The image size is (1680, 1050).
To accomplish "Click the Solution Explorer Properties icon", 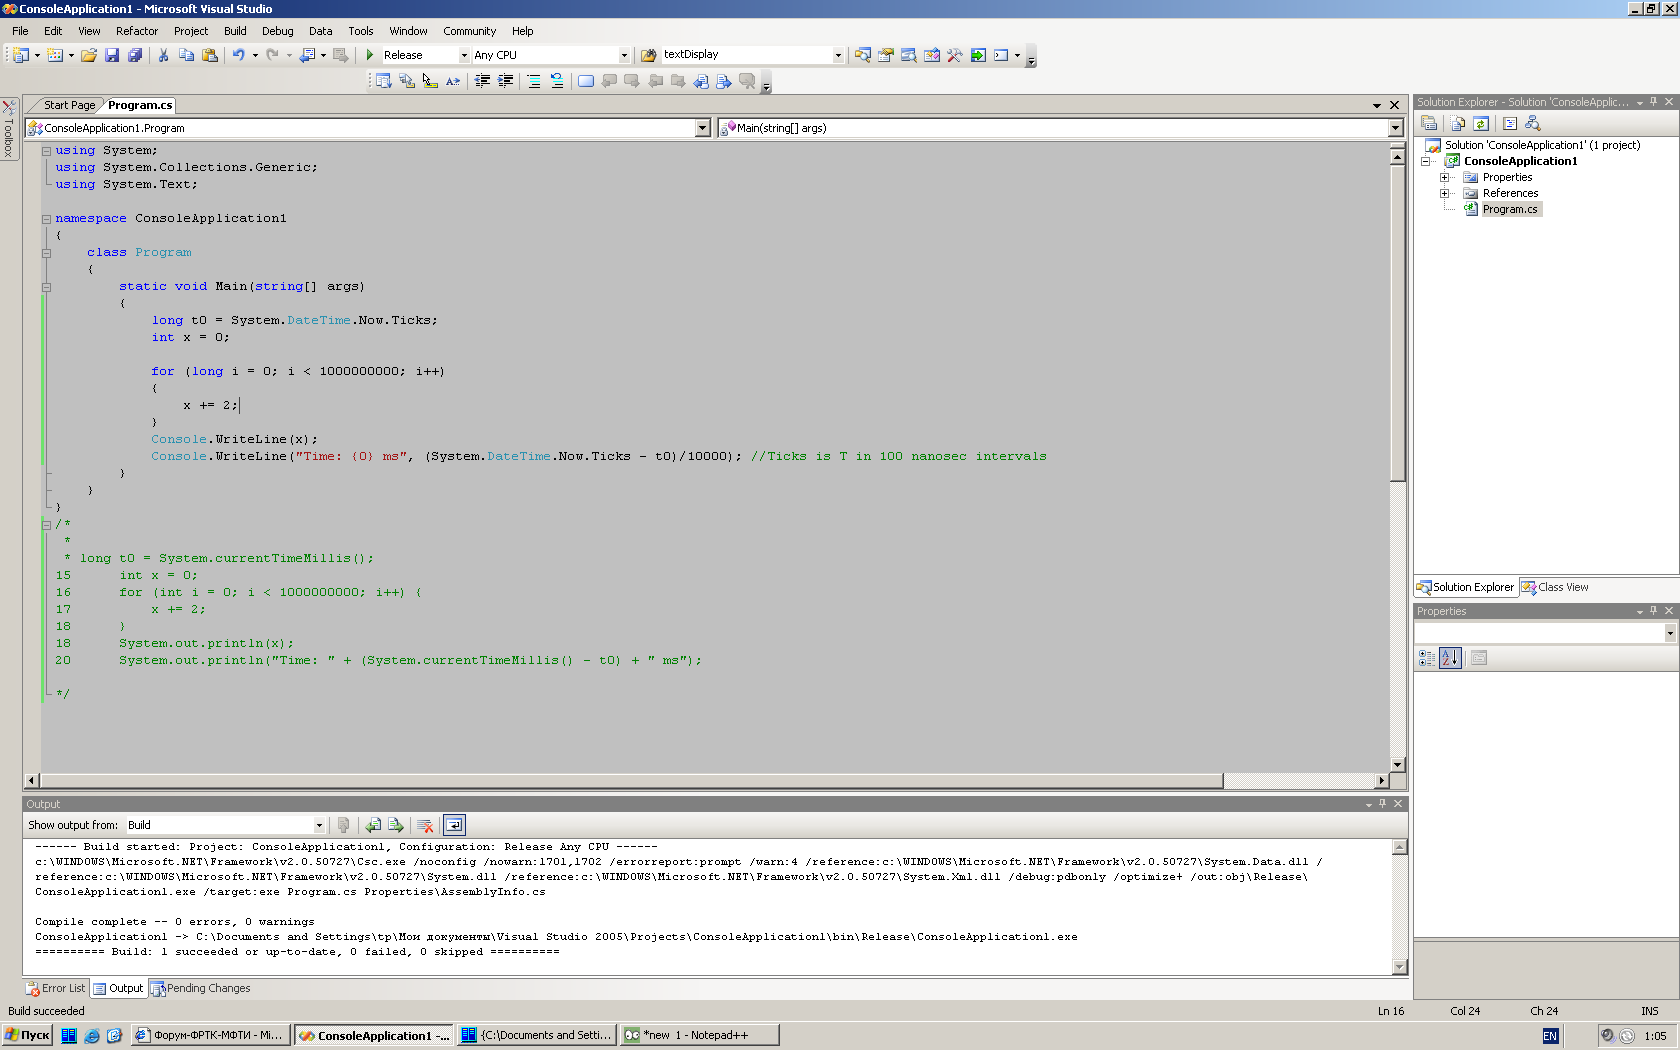I will tap(1429, 123).
